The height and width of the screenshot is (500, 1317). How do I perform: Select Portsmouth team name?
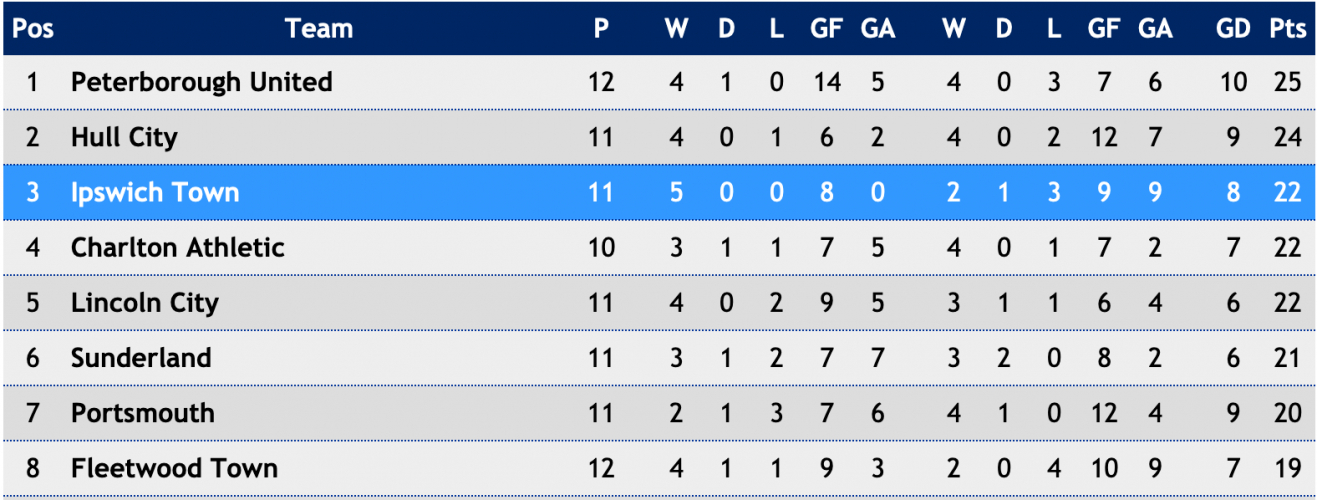[142, 412]
